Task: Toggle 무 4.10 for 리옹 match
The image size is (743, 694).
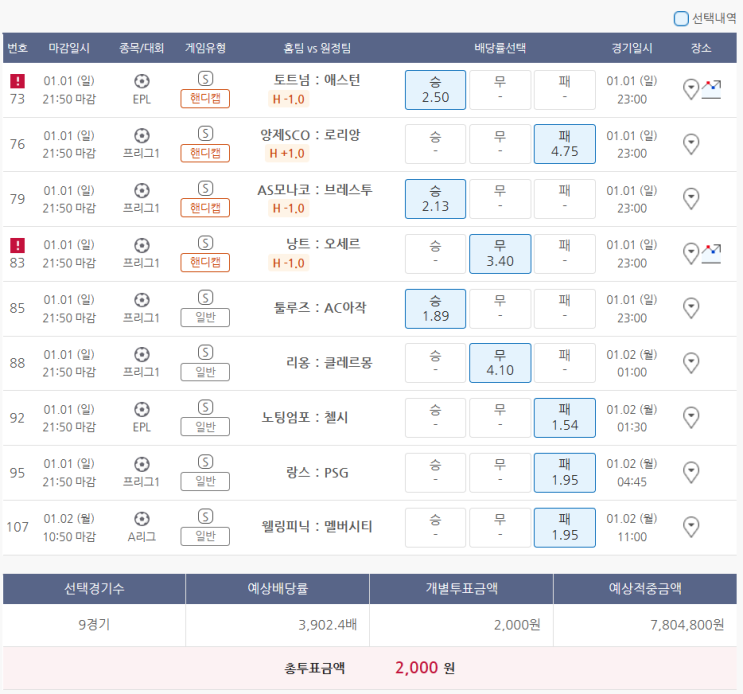Action: pos(500,363)
